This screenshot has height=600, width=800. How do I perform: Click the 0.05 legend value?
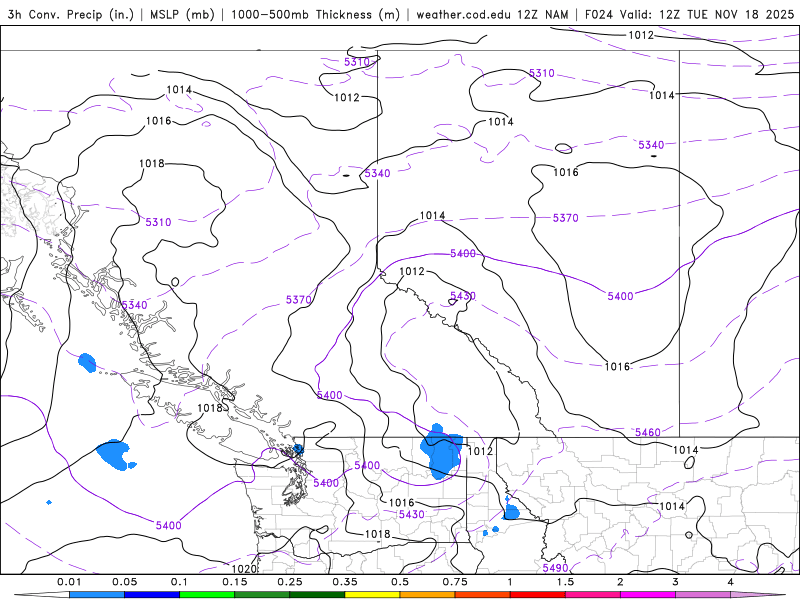point(124,582)
